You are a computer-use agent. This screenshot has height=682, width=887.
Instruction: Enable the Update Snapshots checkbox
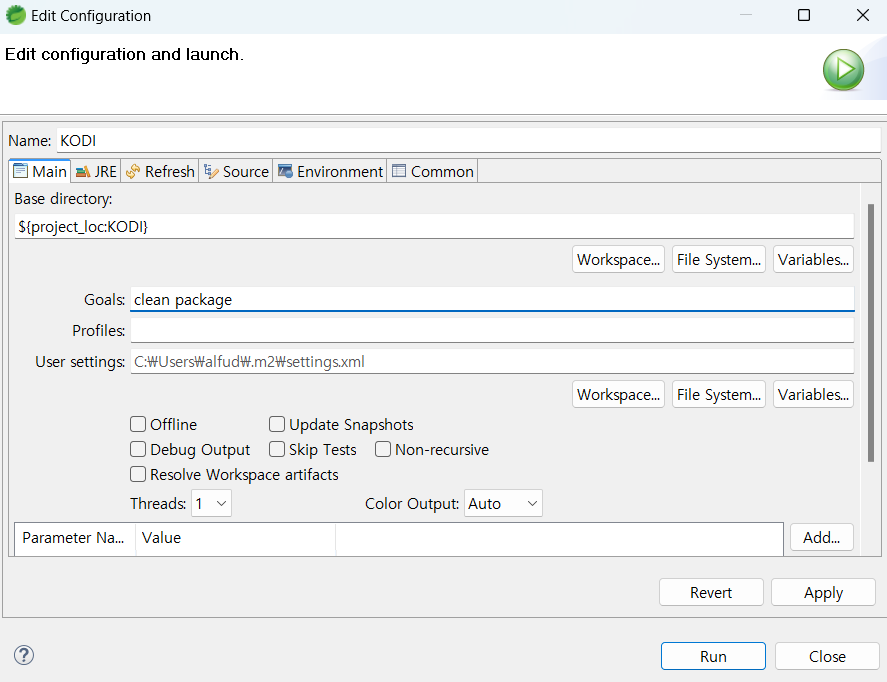point(277,424)
